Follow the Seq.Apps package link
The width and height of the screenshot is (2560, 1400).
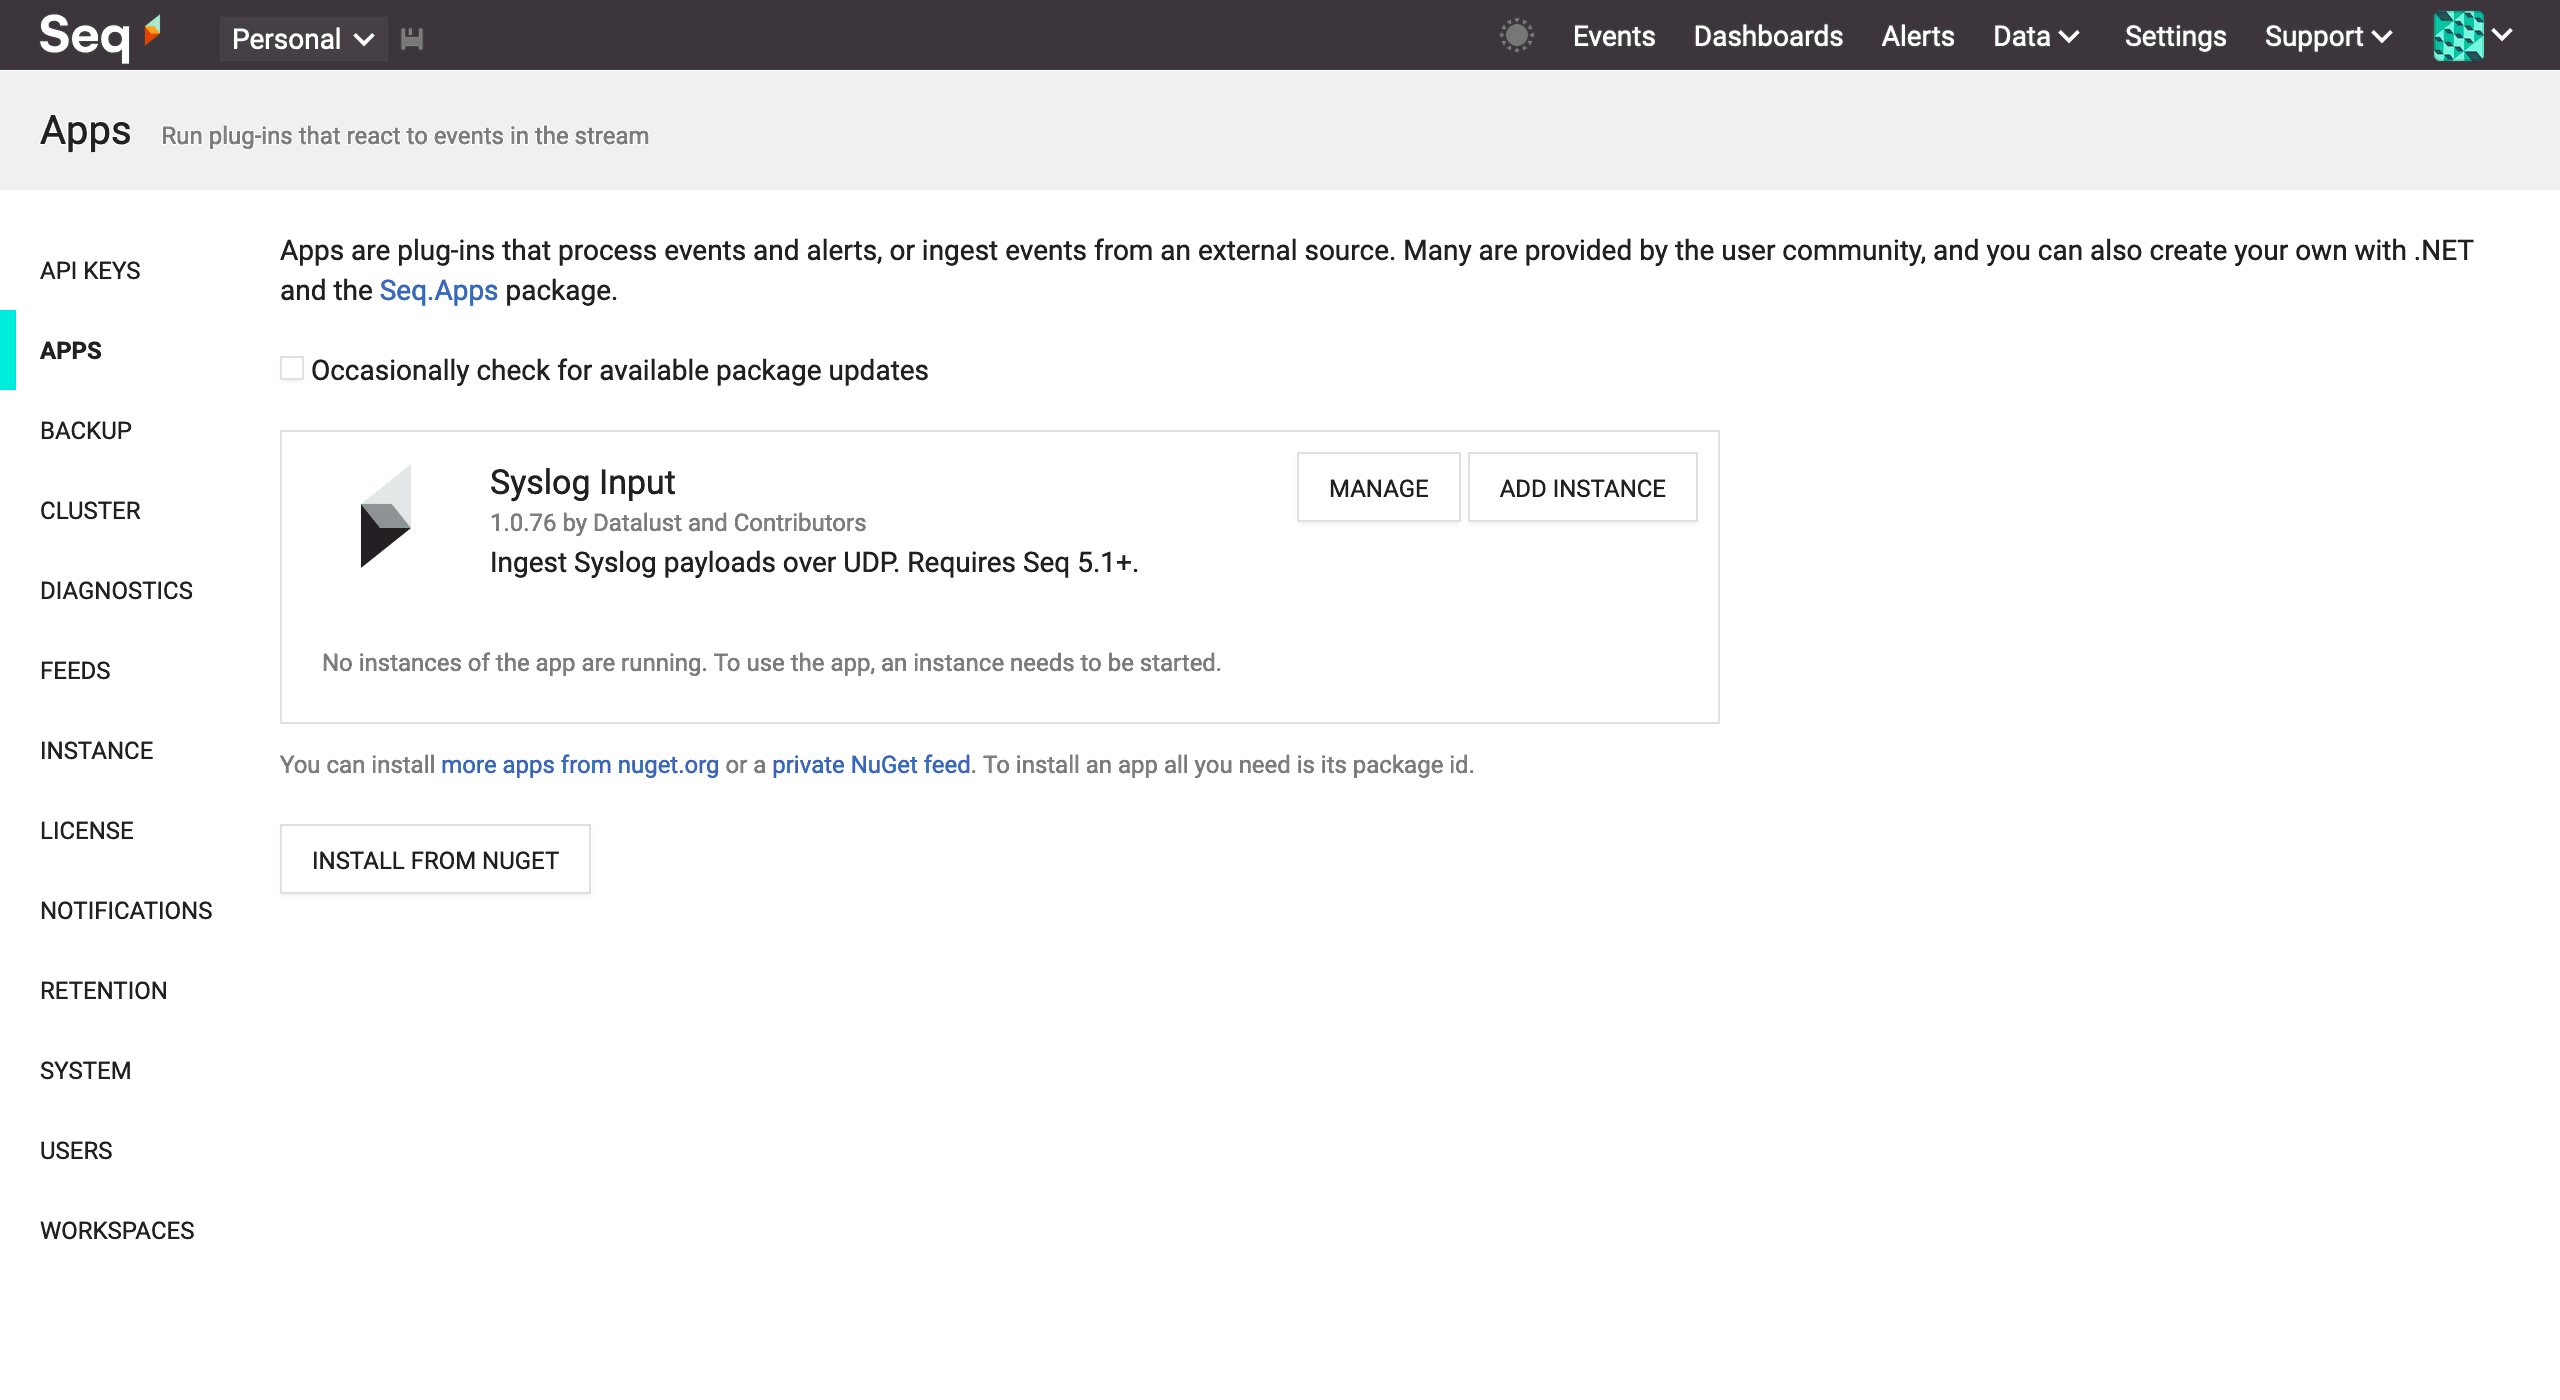tap(438, 290)
